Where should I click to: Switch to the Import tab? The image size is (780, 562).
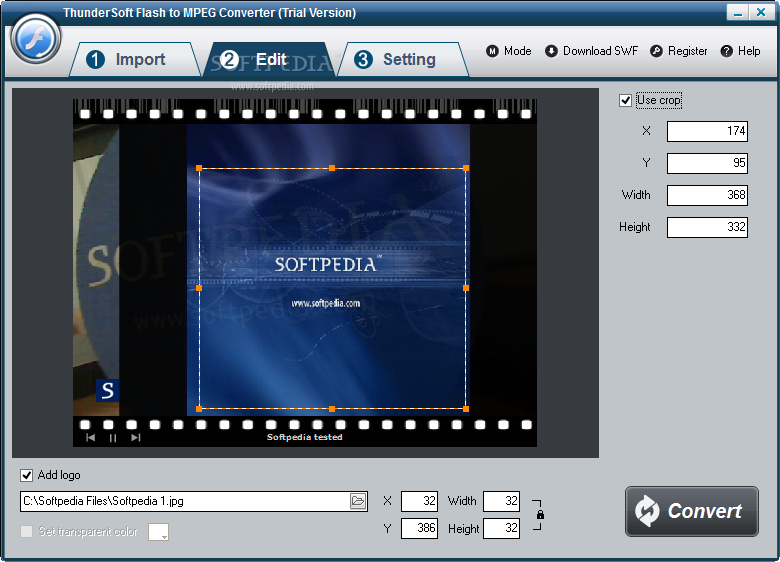tap(135, 60)
